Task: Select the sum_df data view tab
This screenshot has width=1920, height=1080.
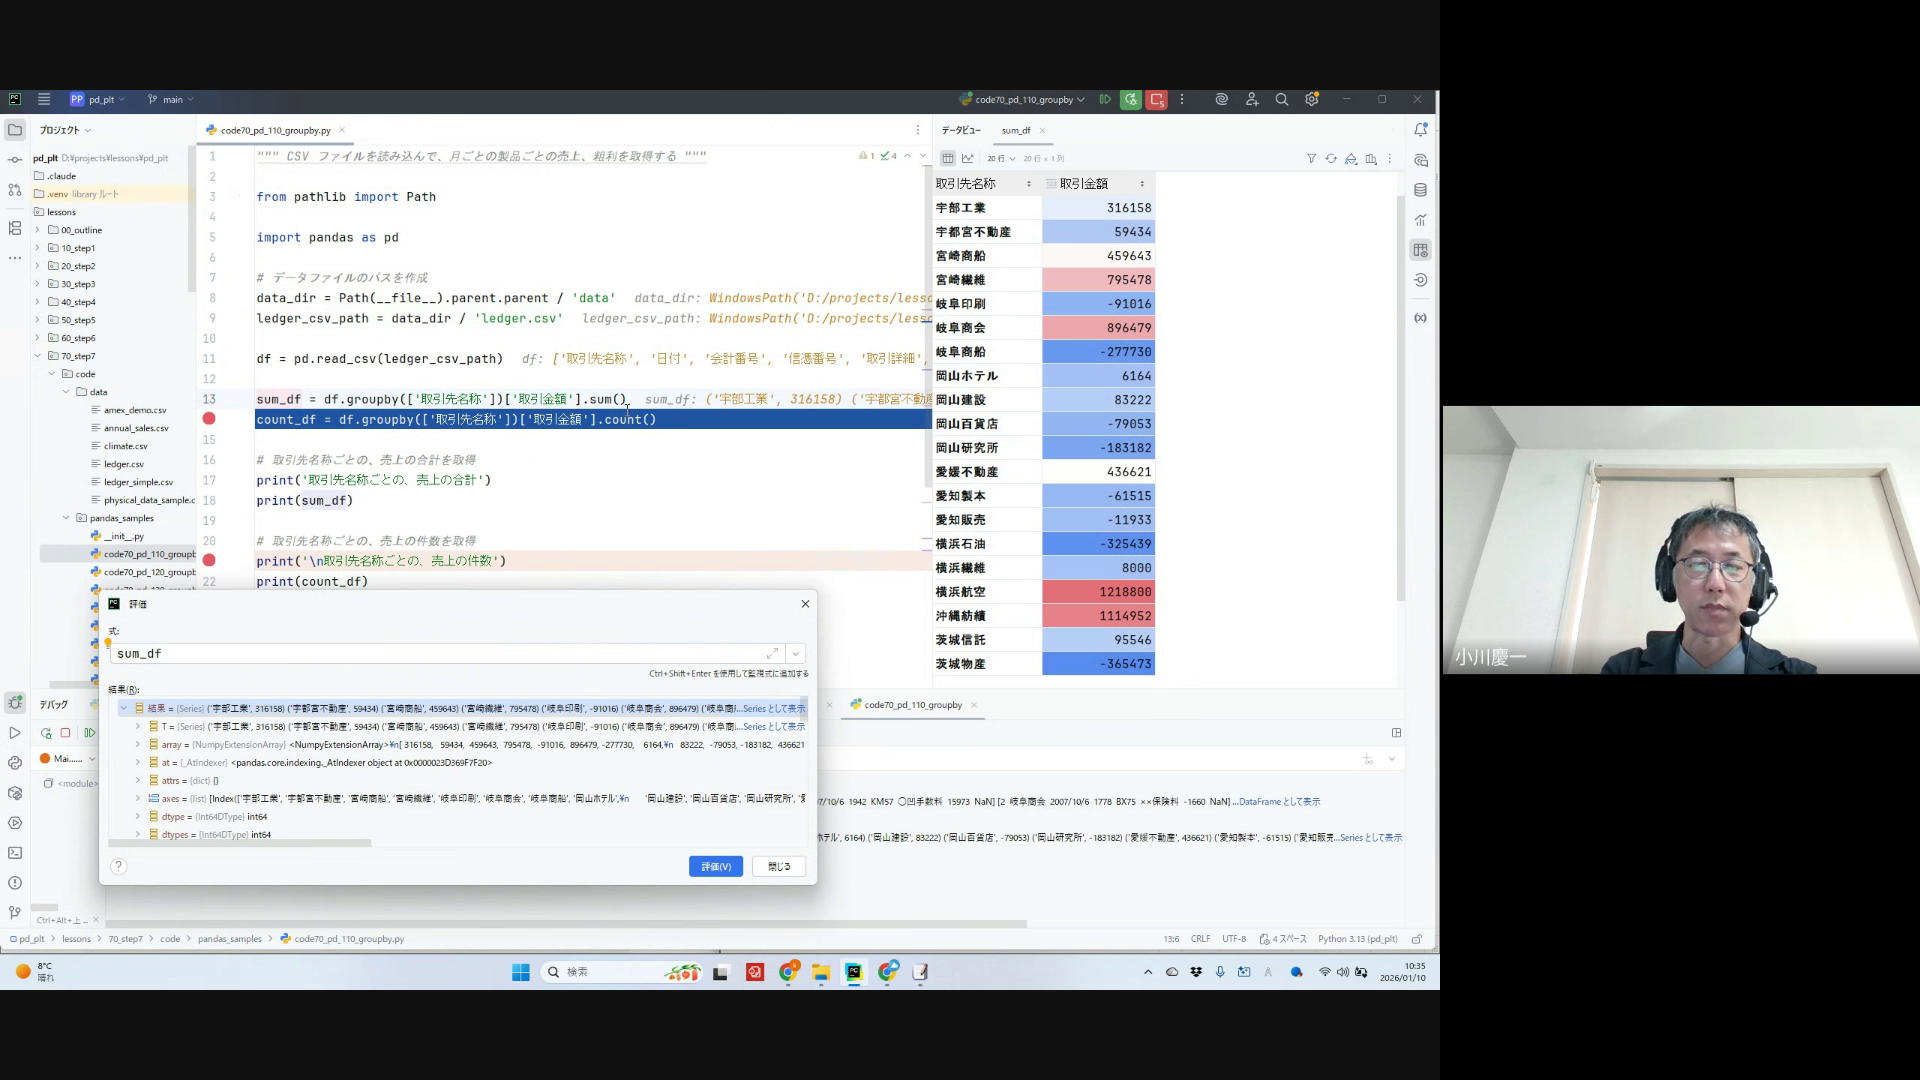Action: click(x=1016, y=130)
